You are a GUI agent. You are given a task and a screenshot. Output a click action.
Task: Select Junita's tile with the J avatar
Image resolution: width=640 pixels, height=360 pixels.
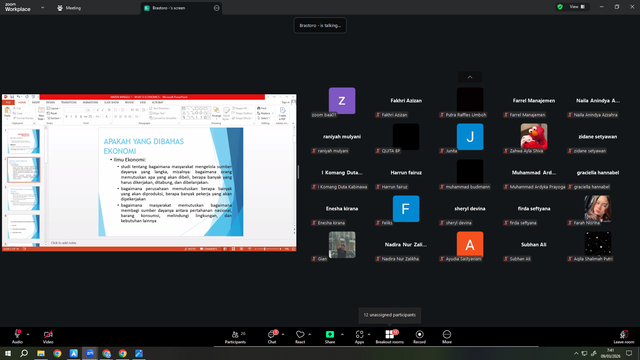[470, 137]
